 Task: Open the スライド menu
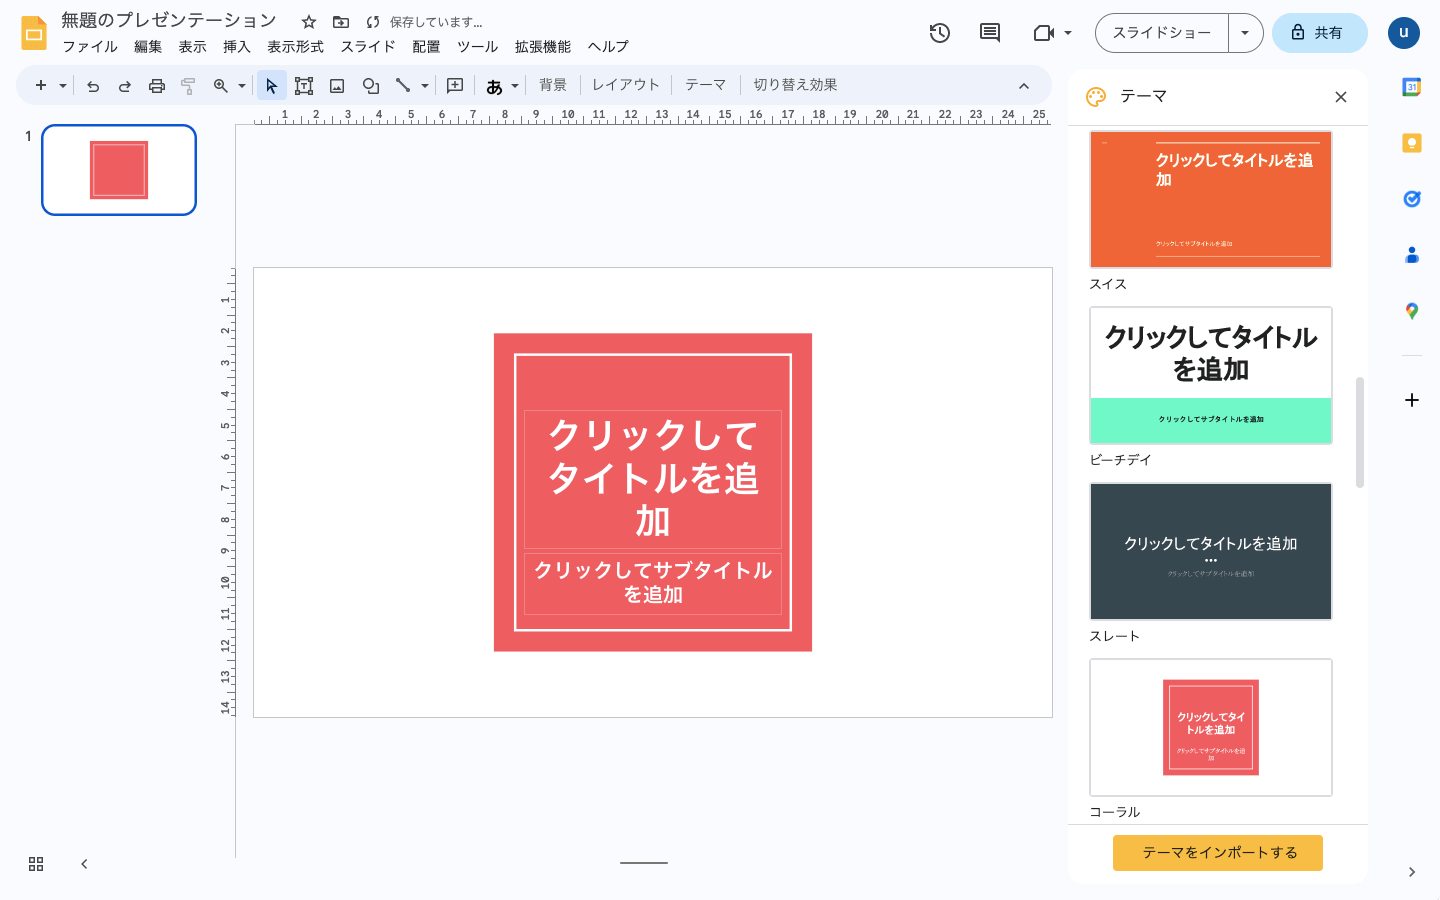pyautogui.click(x=367, y=47)
